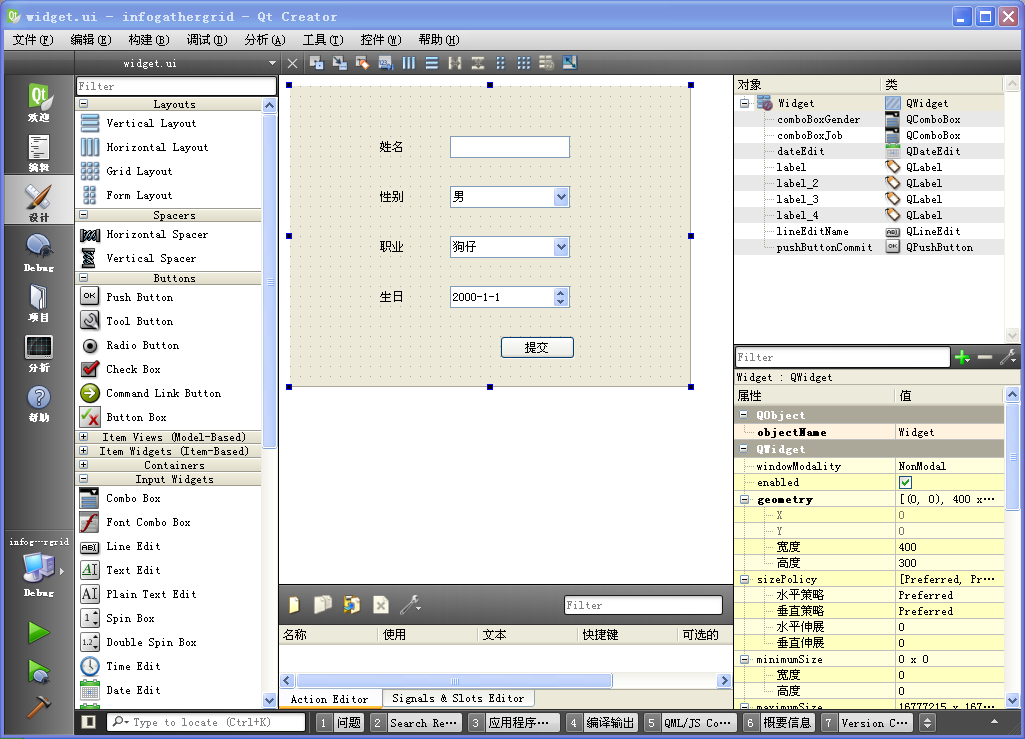
Task: Open the 概要信息 output pane
Action: (779, 723)
